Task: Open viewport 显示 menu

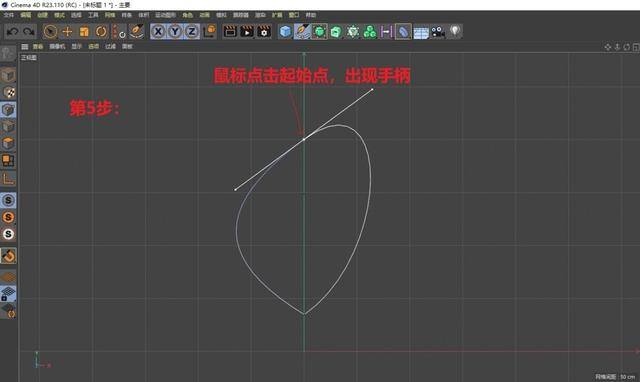Action: (76, 47)
